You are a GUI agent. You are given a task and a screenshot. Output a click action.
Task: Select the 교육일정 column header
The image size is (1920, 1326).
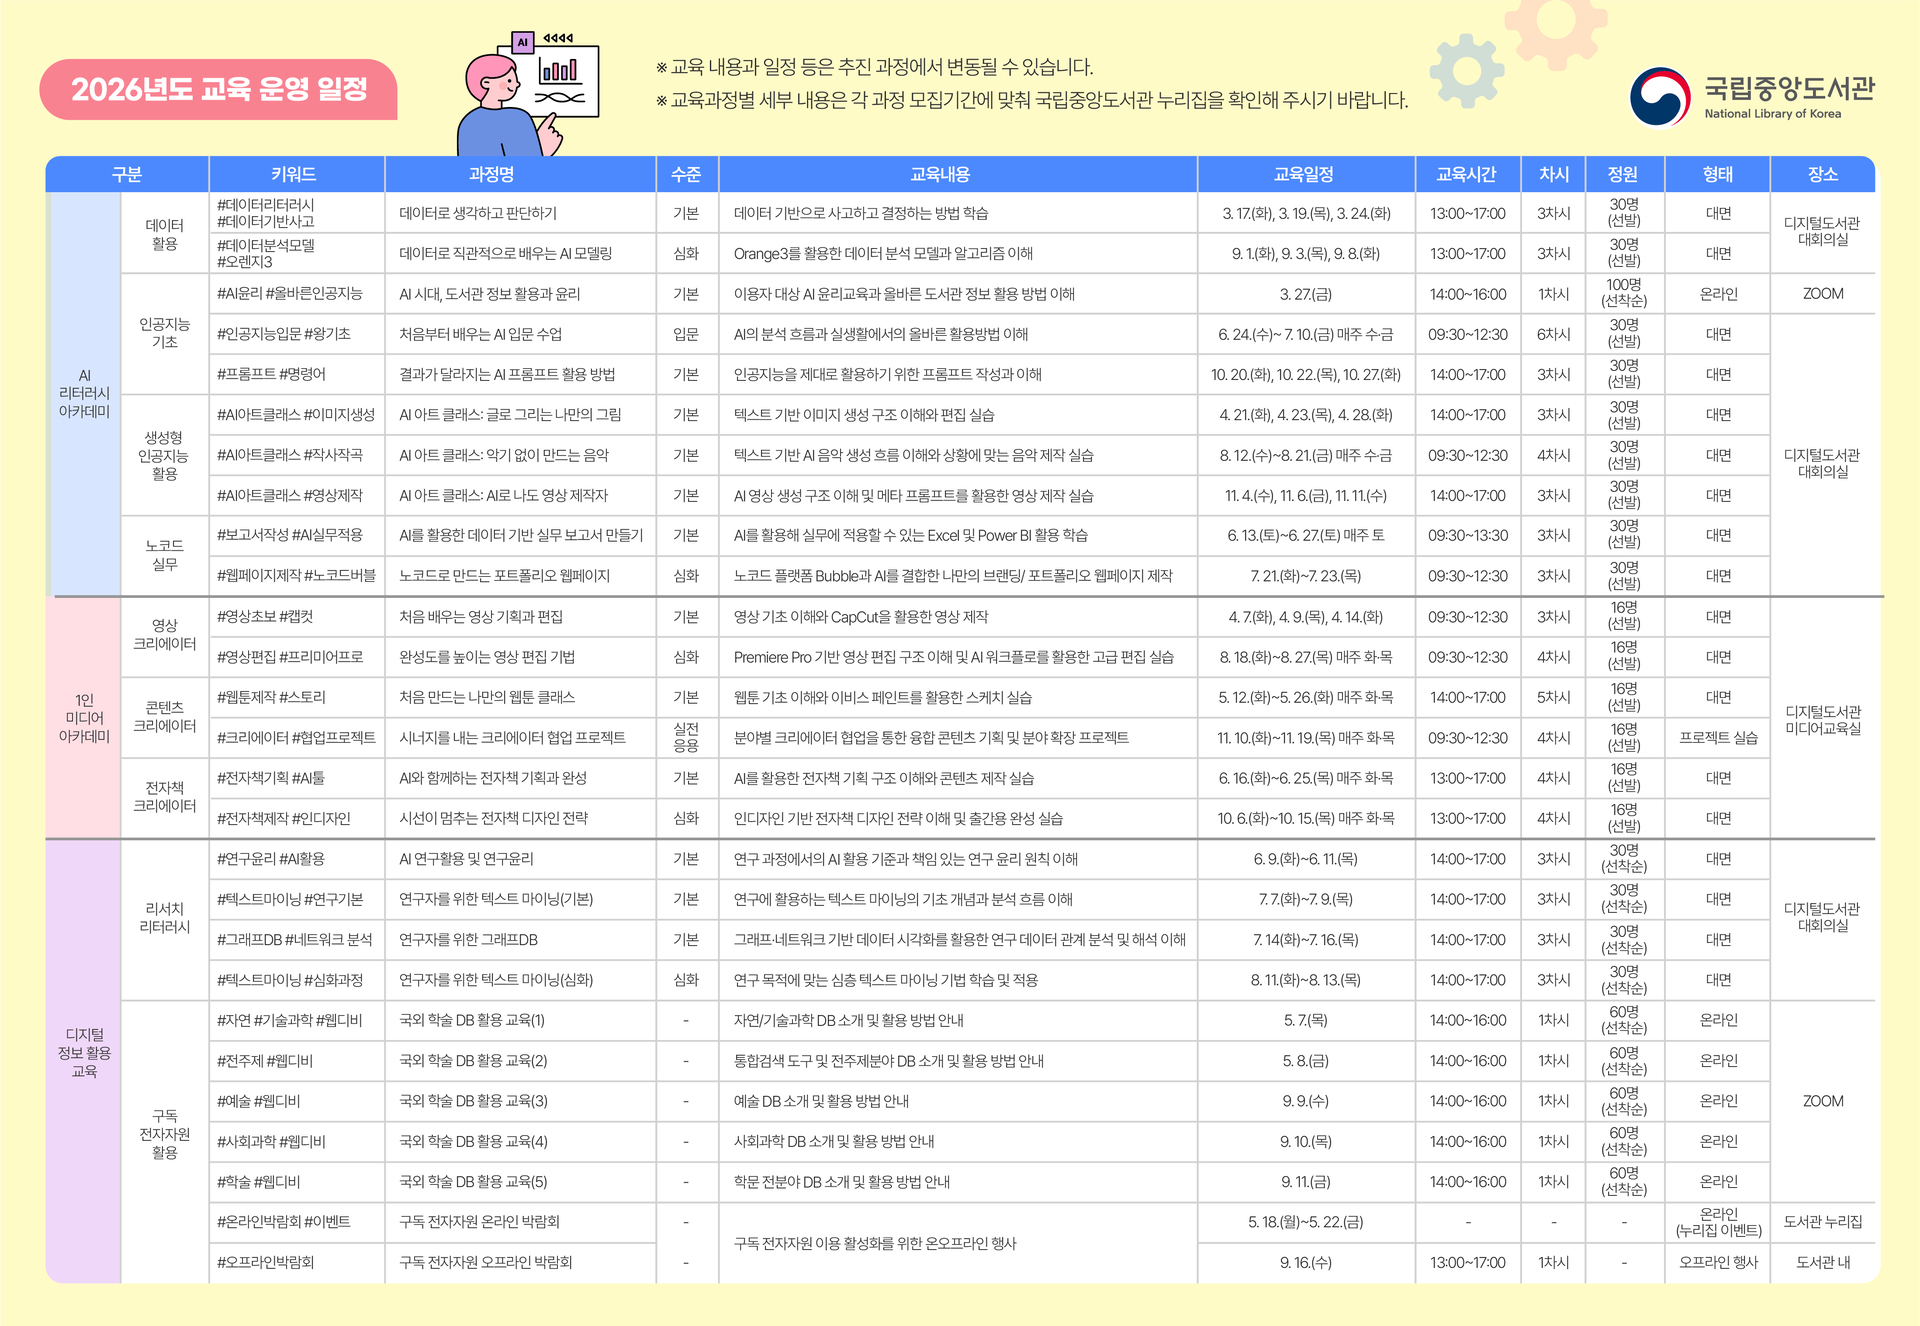(1304, 174)
